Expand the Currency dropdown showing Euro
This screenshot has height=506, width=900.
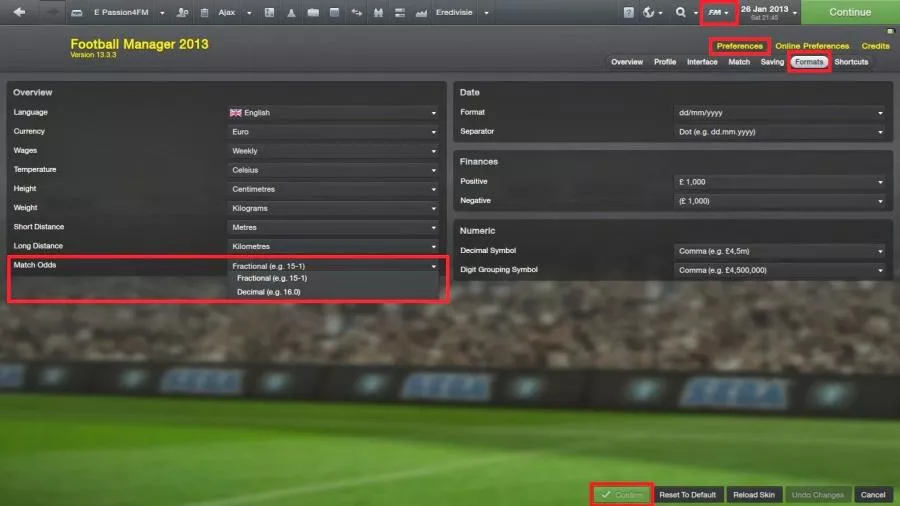point(333,132)
